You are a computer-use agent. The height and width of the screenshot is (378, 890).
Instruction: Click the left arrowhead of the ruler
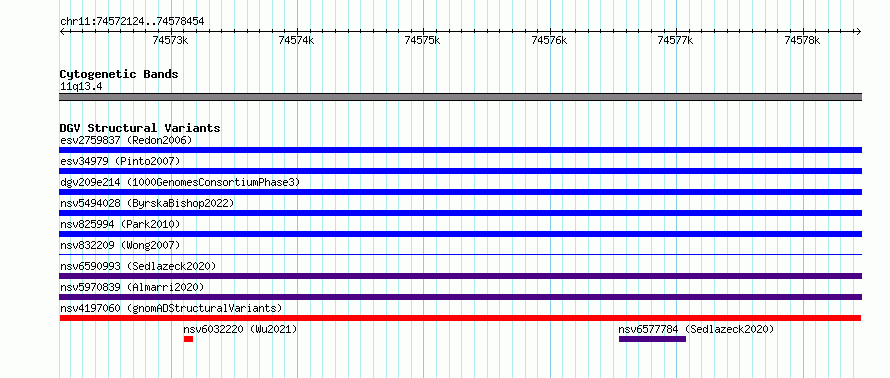coord(62,31)
